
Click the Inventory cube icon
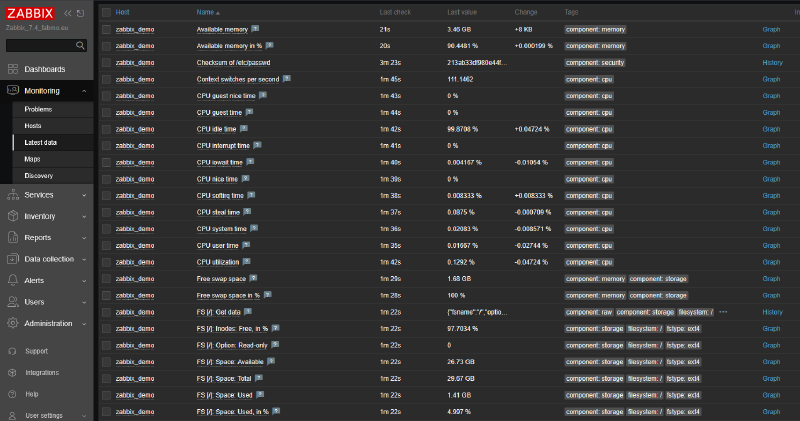[x=13, y=216]
